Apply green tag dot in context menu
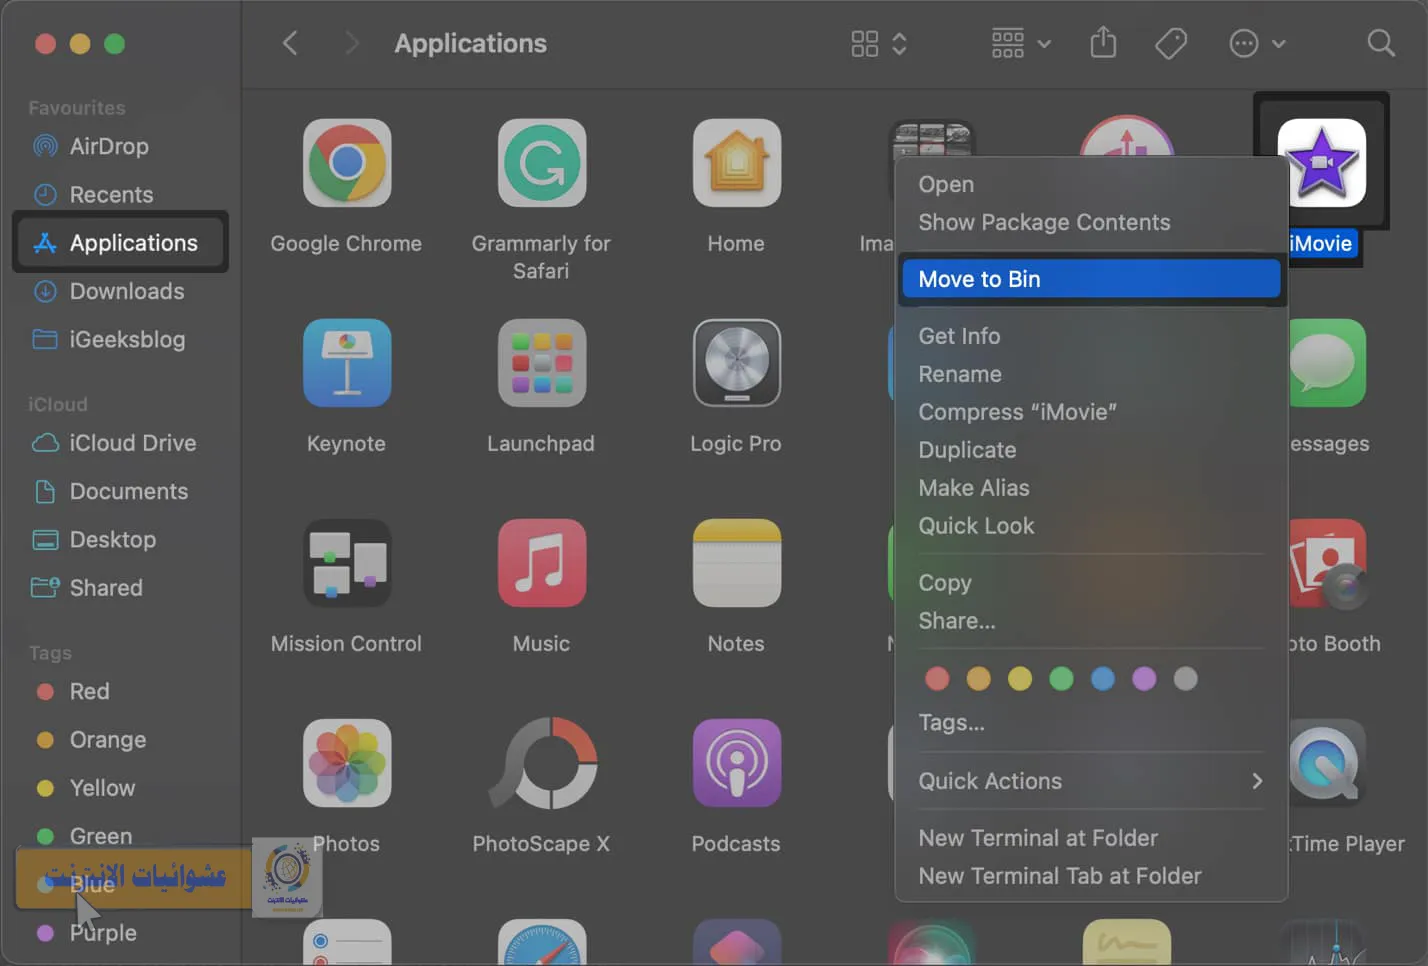The height and width of the screenshot is (966, 1428). pos(1061,679)
